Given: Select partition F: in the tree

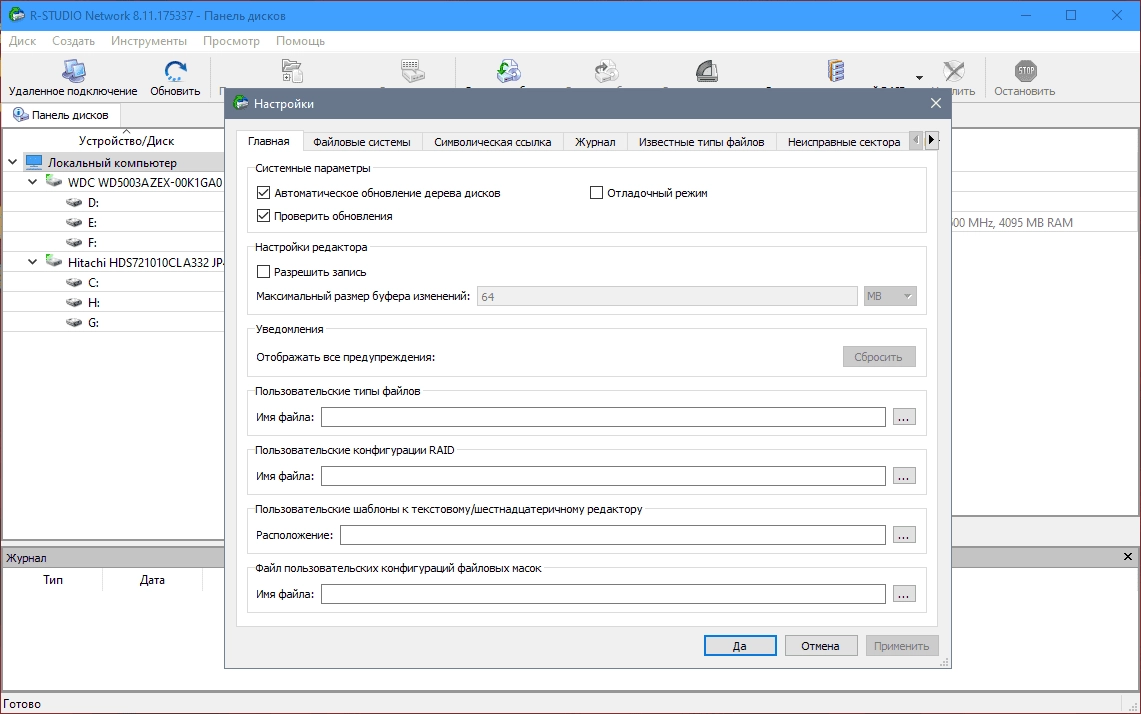Looking at the screenshot, I should point(92,242).
